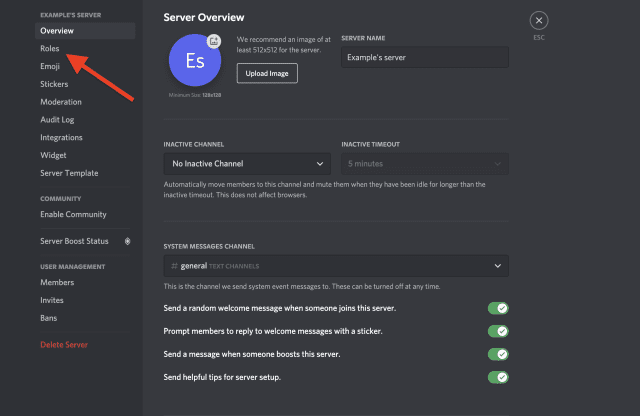This screenshot has height=416, width=640.
Task: Toggle helpful tips for server setup
Action: 497,377
